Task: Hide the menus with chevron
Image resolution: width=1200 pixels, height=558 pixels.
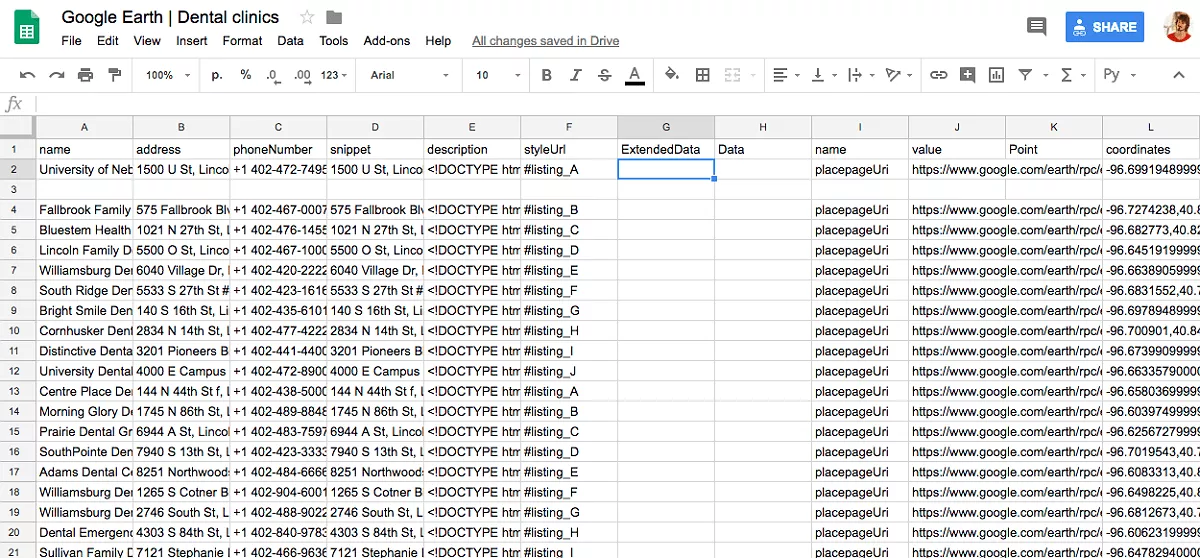Action: click(x=1180, y=75)
